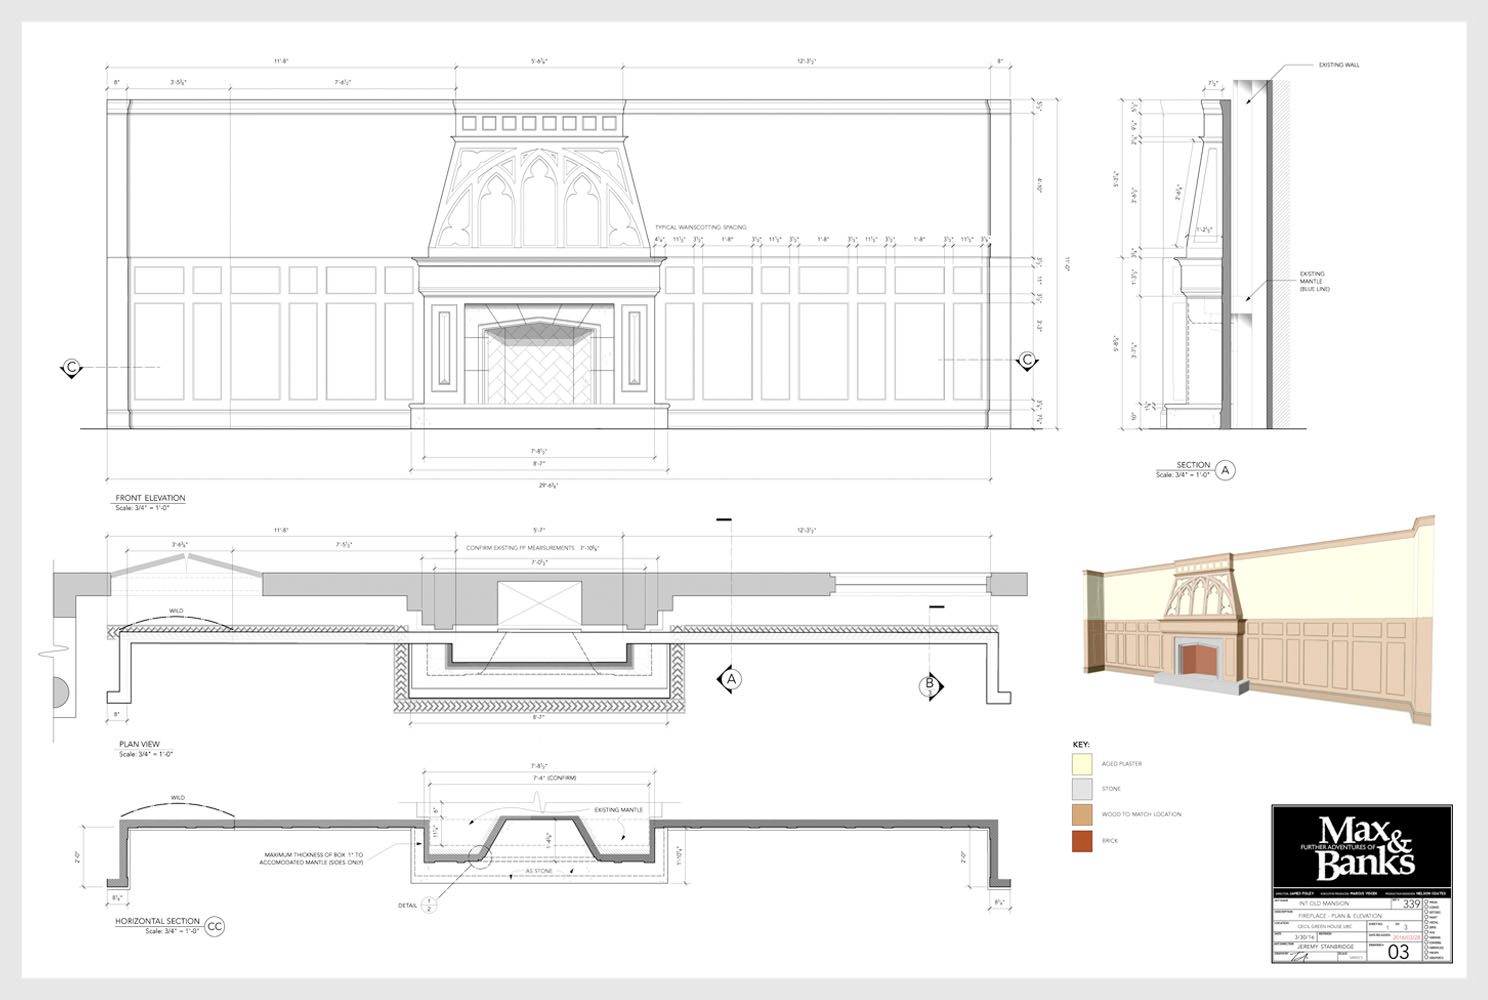
Task: Pick the Aged Plaster color swatch
Action: coord(1081,764)
